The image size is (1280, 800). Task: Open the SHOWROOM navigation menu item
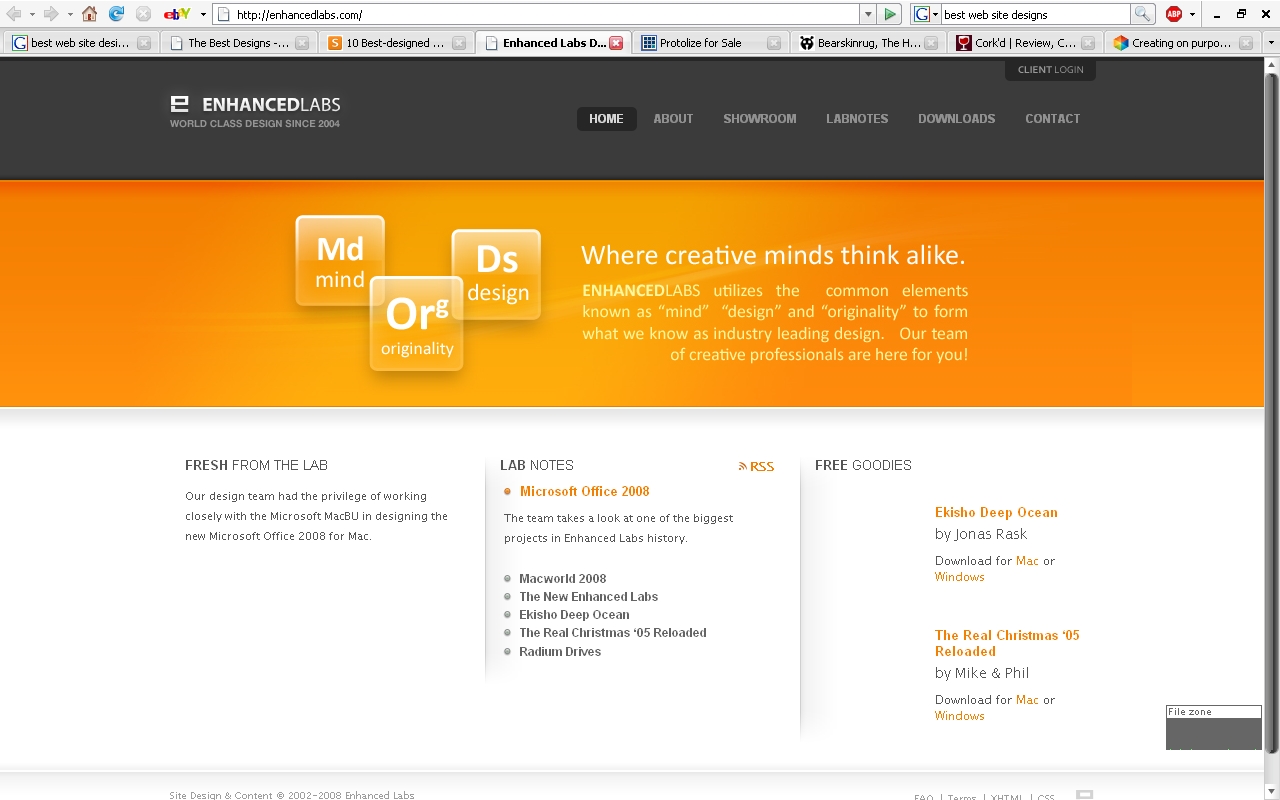coord(759,119)
